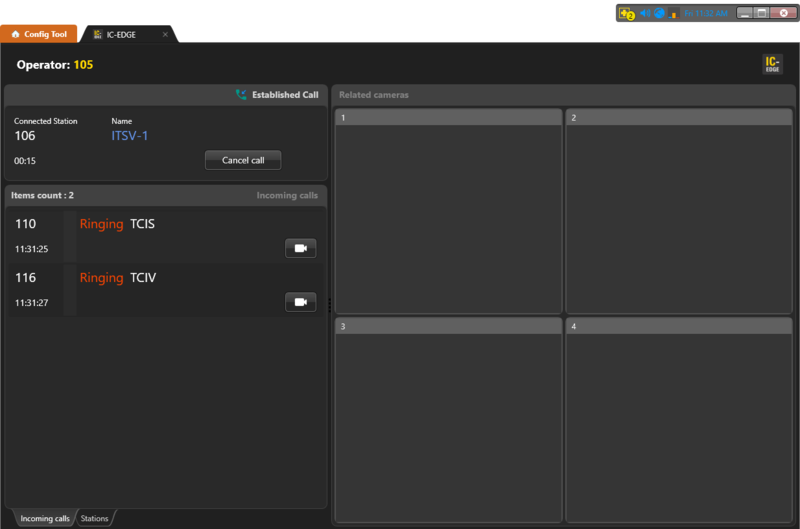This screenshot has width=800, height=529.
Task: Click the panel splitter handle between panes
Action: pyautogui.click(x=330, y=305)
